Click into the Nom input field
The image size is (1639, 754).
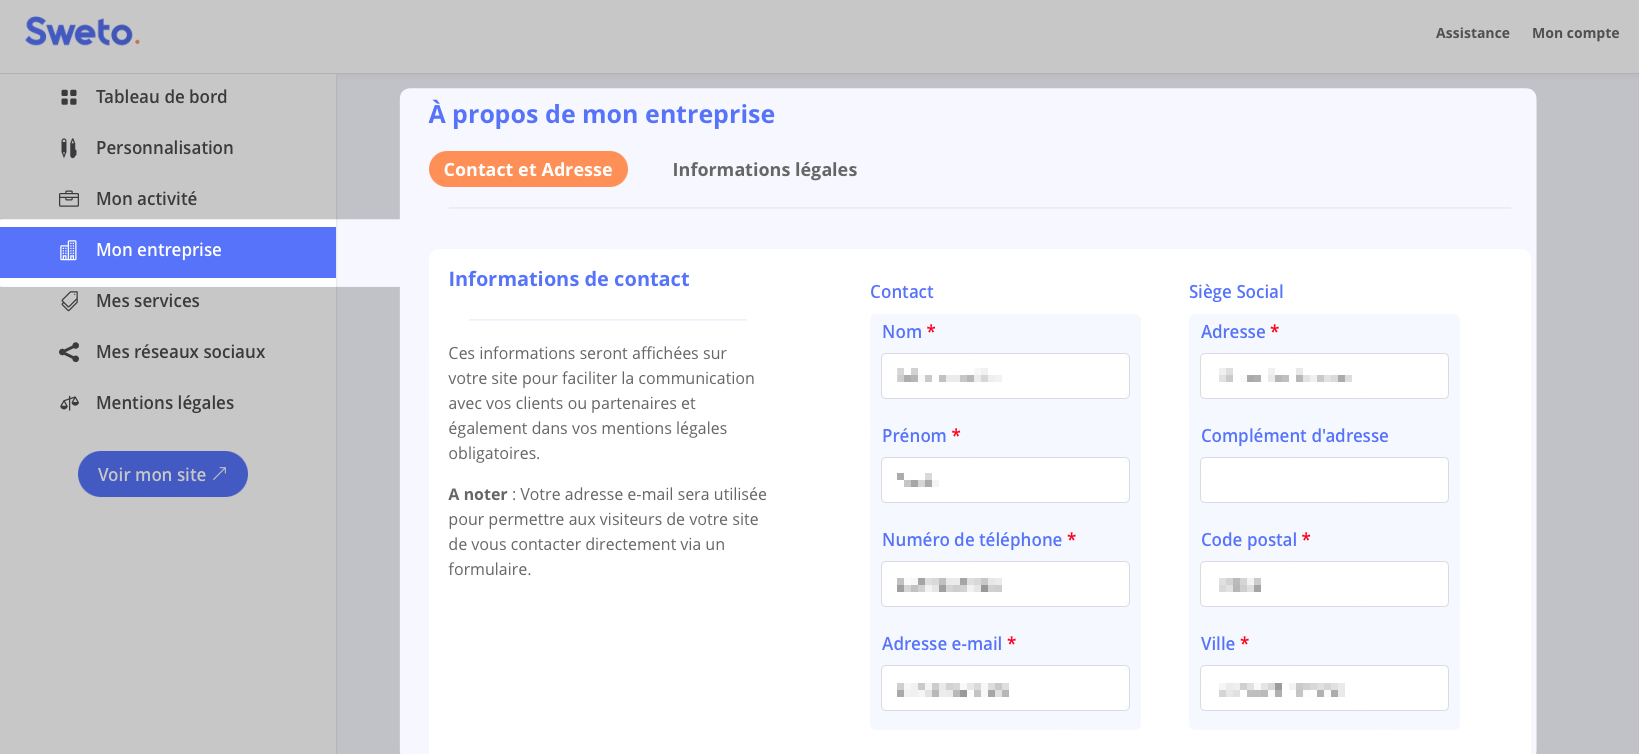point(1005,376)
